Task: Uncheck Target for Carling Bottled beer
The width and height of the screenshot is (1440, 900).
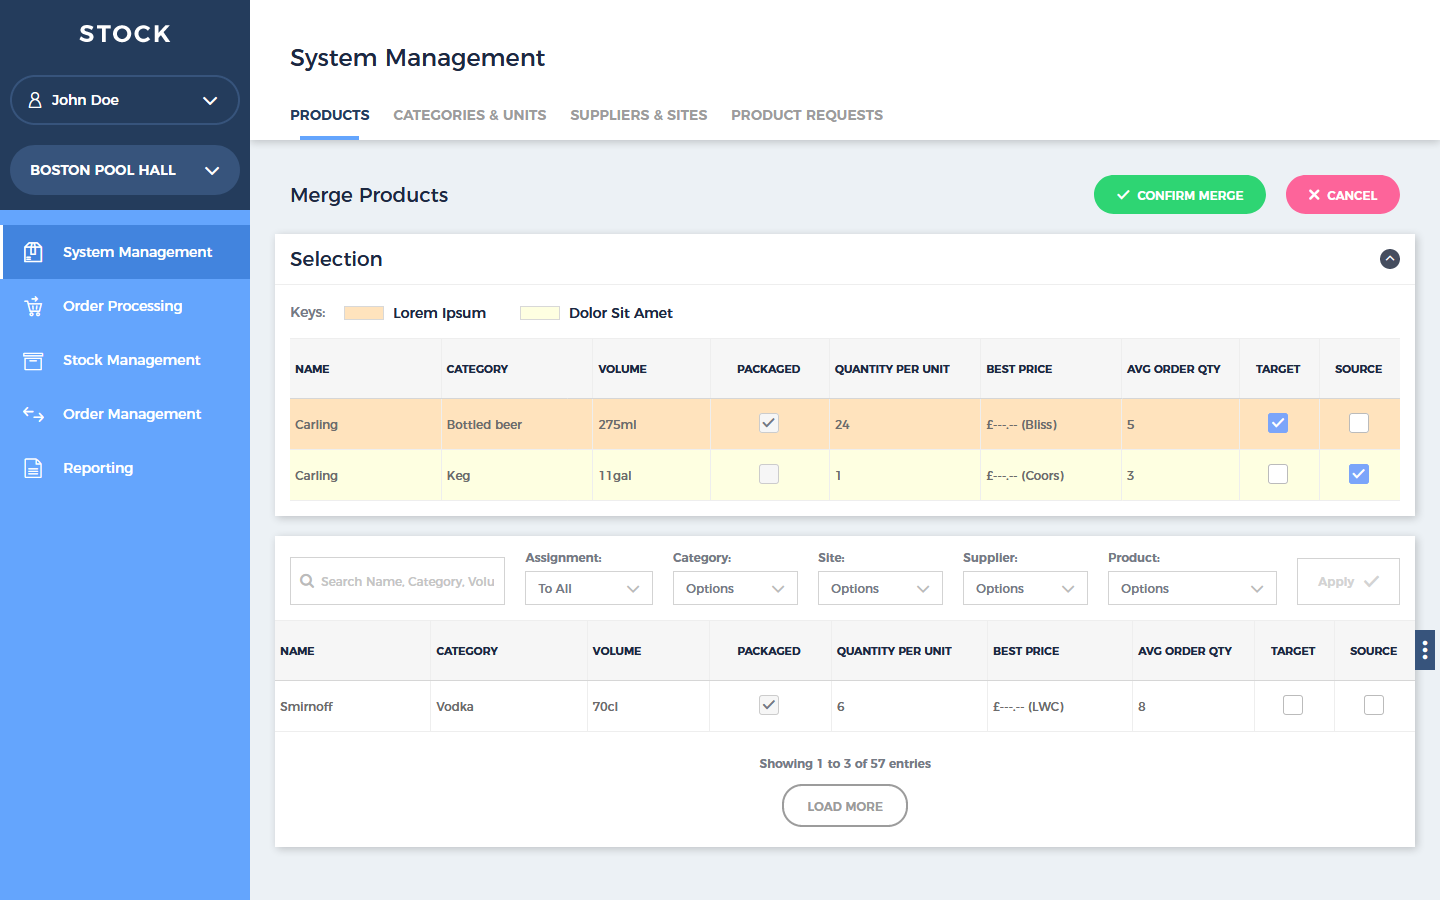Action: click(x=1278, y=423)
